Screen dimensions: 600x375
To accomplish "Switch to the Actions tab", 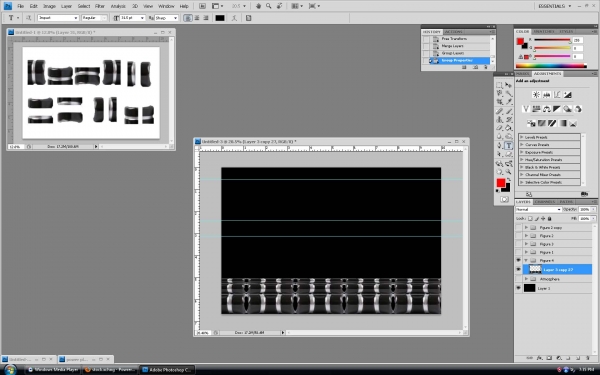I will coord(453,32).
